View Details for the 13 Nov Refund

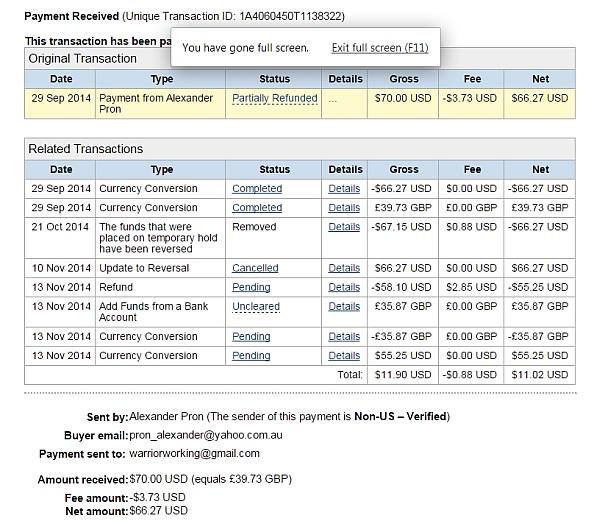[x=344, y=287]
